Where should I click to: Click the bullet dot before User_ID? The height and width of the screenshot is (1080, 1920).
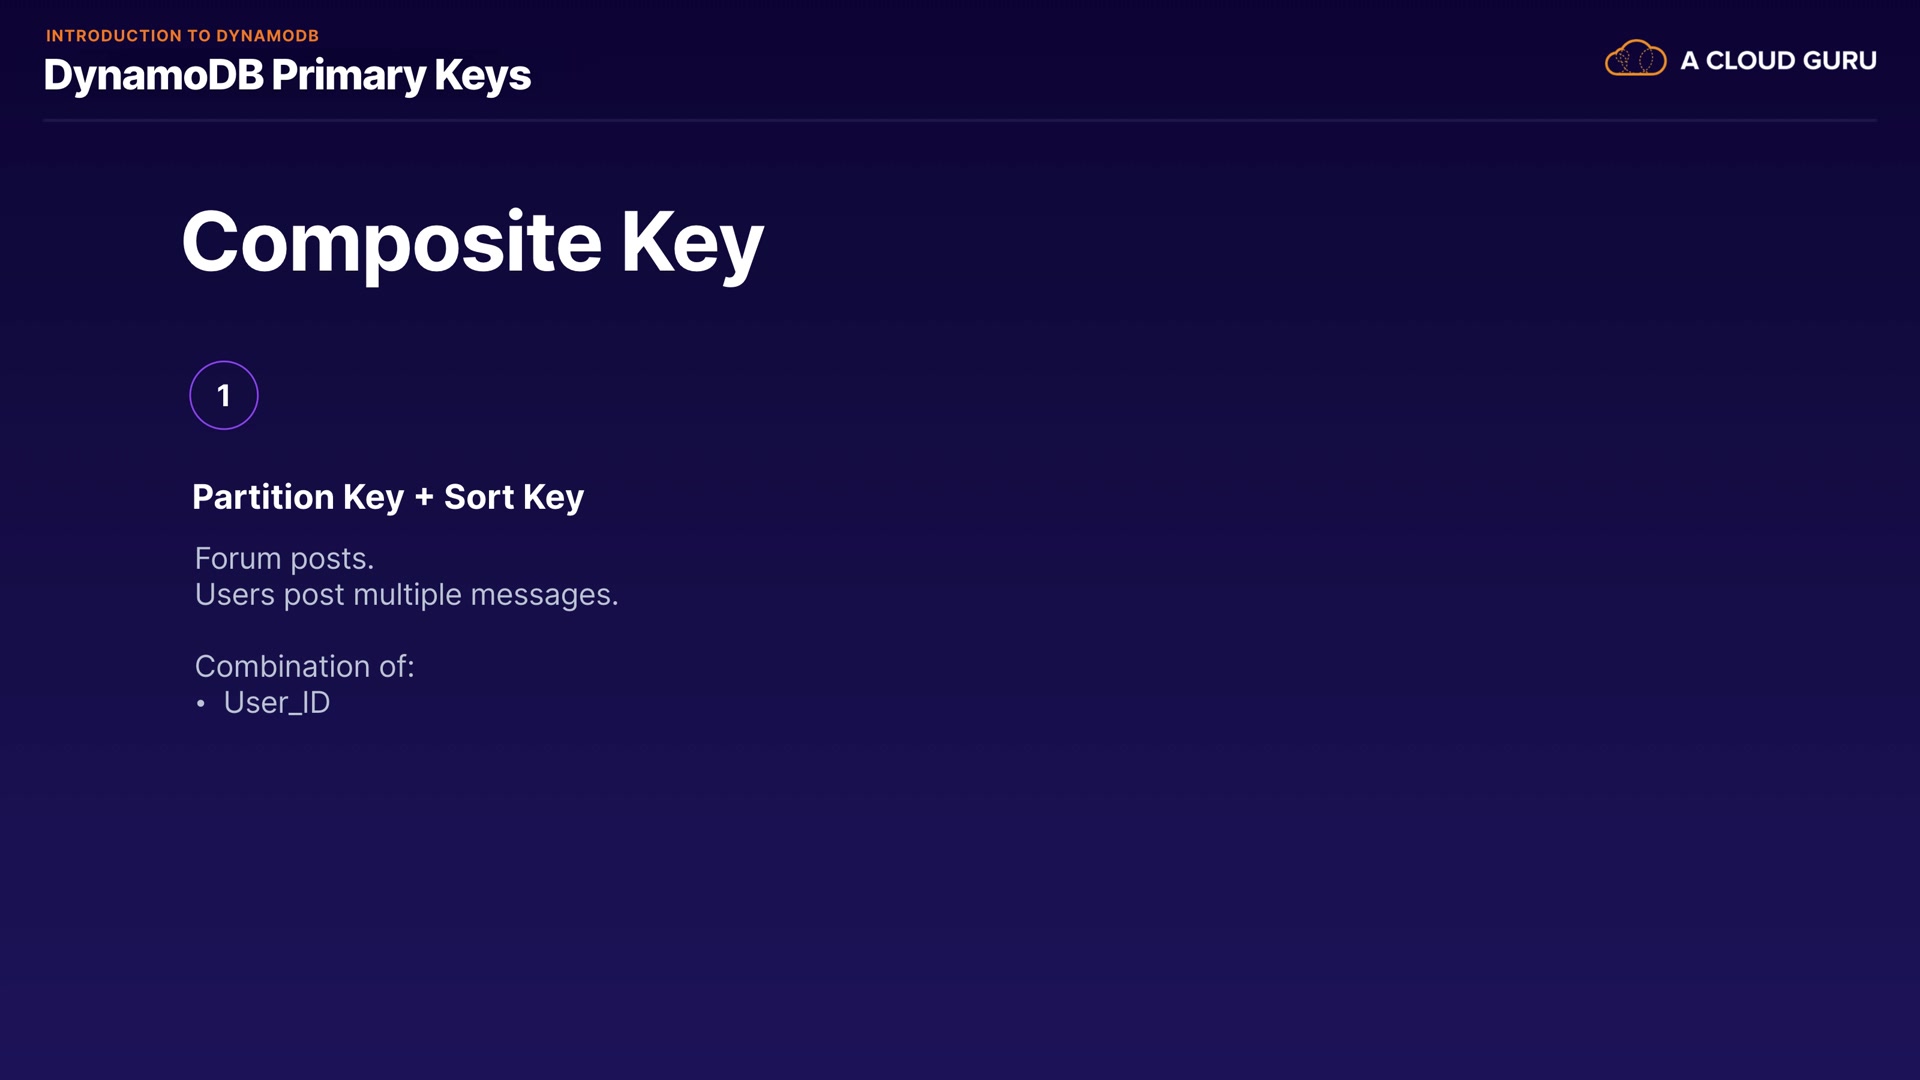coord(201,704)
